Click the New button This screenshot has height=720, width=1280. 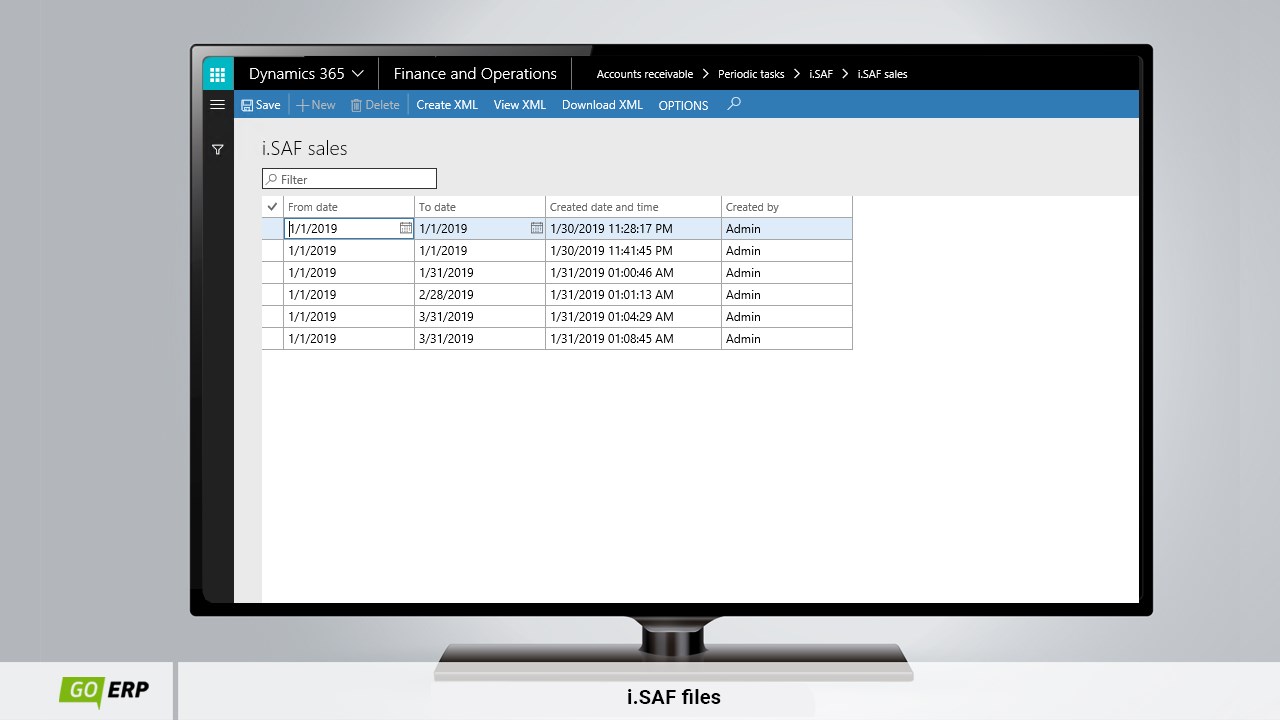(316, 105)
